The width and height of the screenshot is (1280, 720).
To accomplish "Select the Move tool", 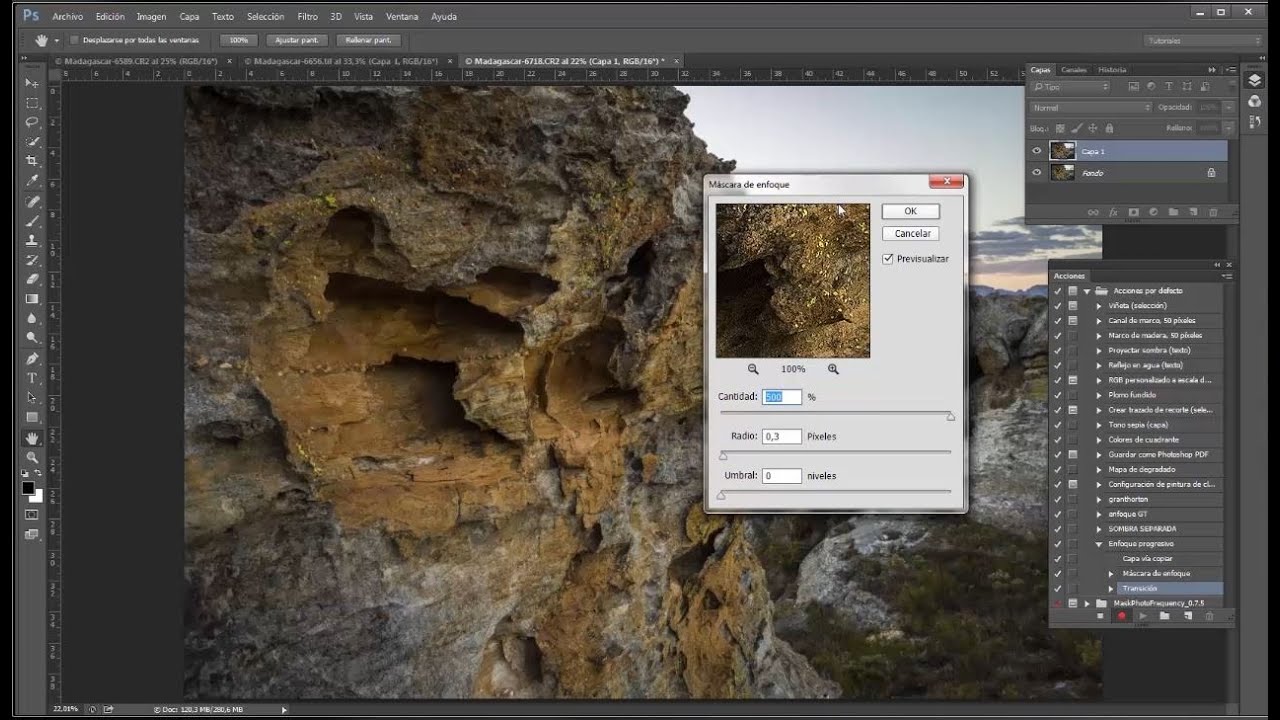I will coord(32,83).
